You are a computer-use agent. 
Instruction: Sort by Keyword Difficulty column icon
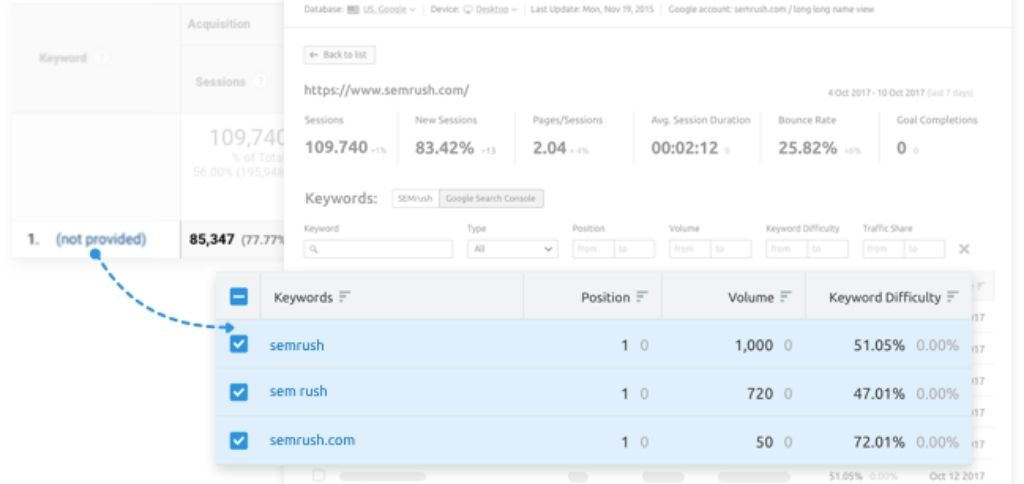tap(953, 297)
